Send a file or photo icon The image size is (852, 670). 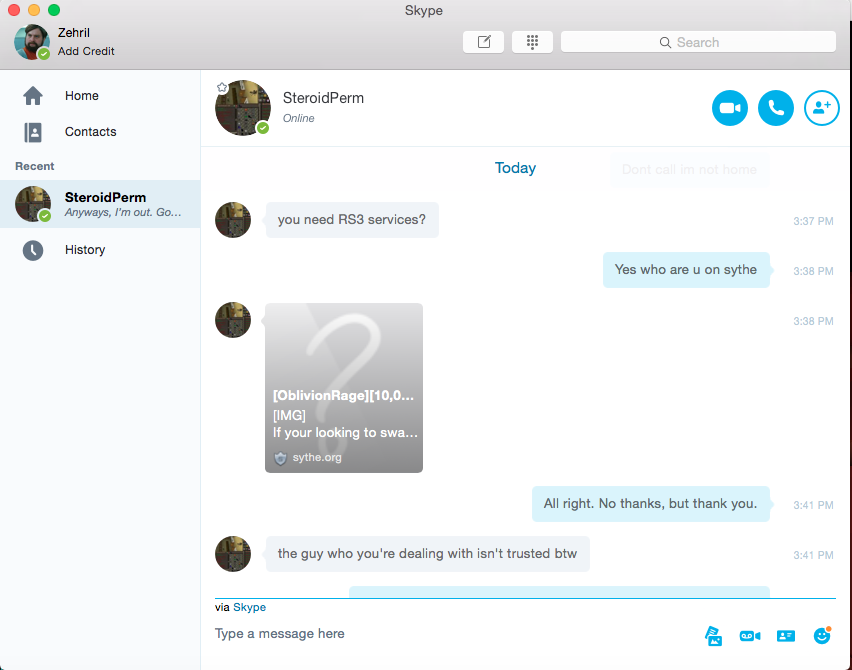(x=713, y=636)
